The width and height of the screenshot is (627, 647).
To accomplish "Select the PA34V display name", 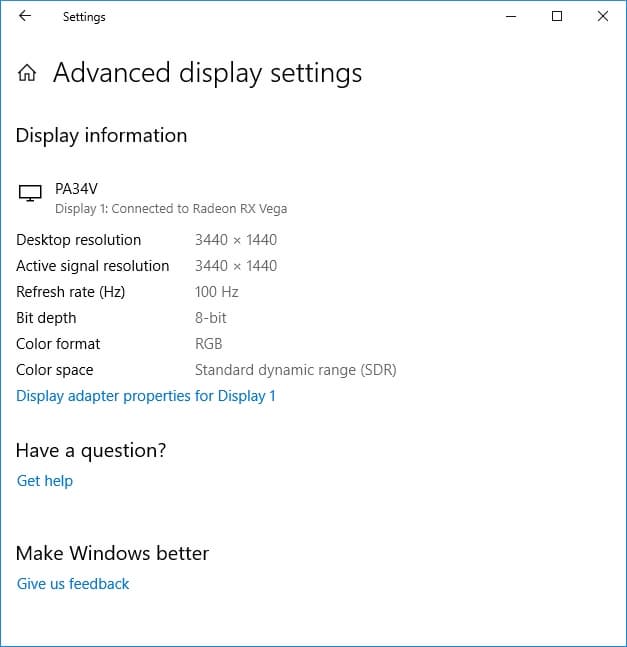I will click(x=76, y=189).
